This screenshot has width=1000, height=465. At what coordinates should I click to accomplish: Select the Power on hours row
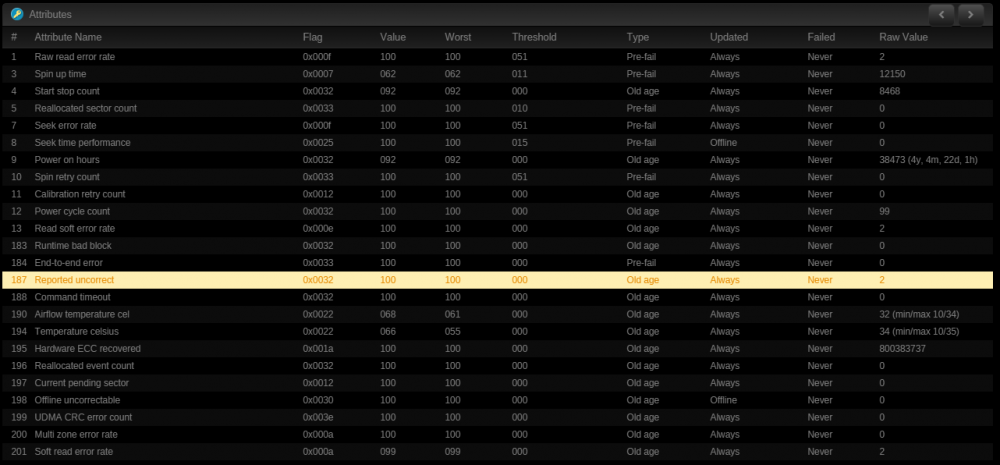tap(497, 160)
